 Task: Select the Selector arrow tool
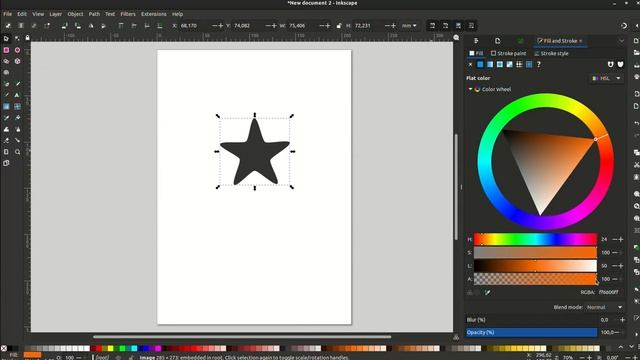pos(6,38)
